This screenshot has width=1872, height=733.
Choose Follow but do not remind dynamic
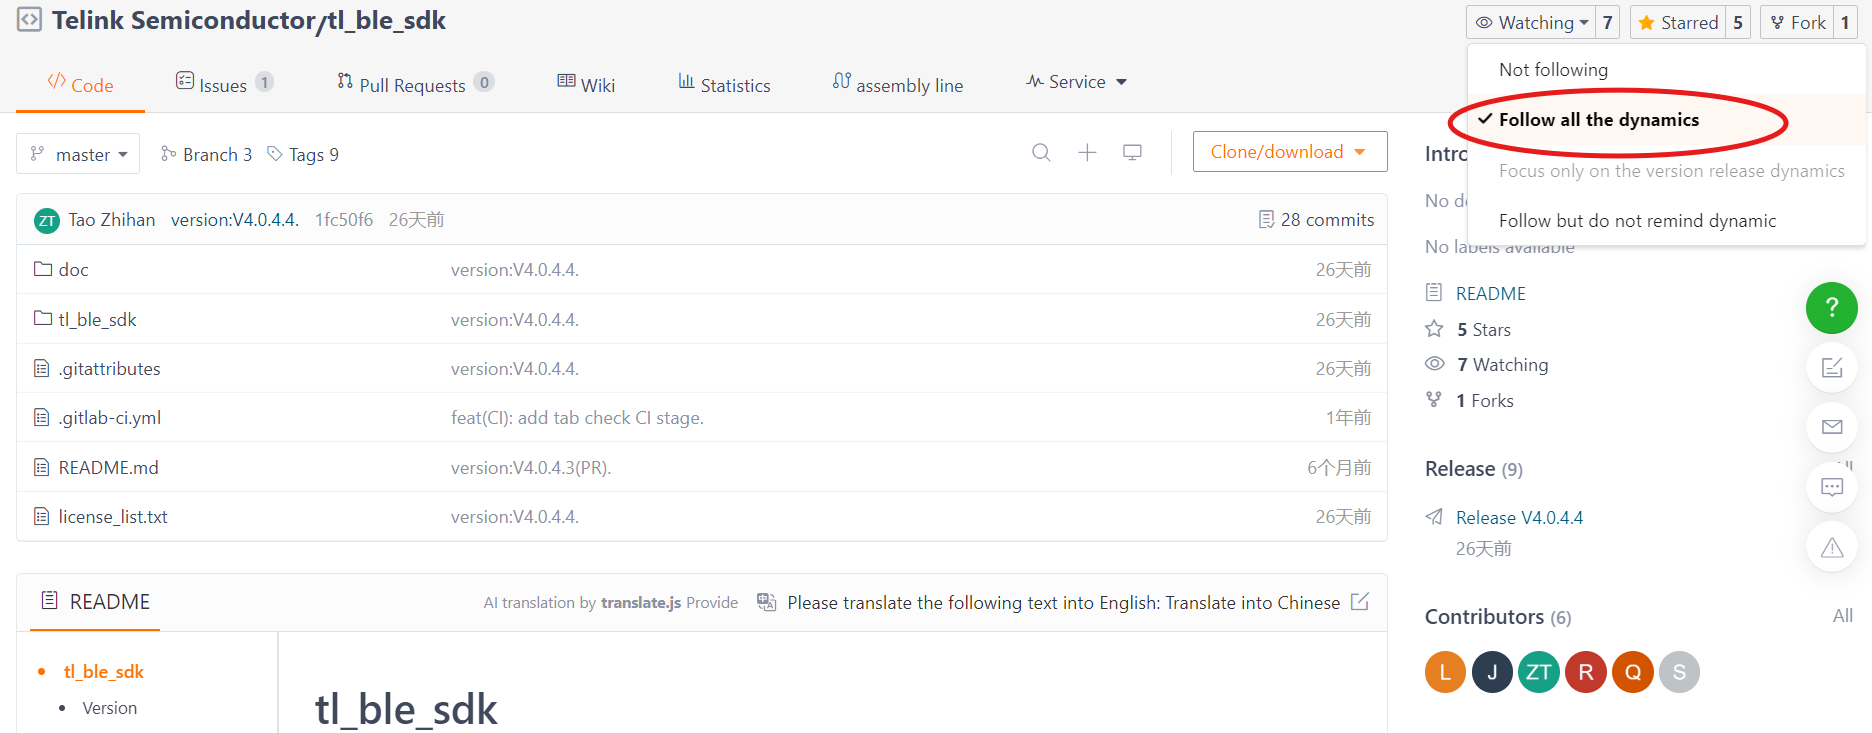click(x=1637, y=221)
